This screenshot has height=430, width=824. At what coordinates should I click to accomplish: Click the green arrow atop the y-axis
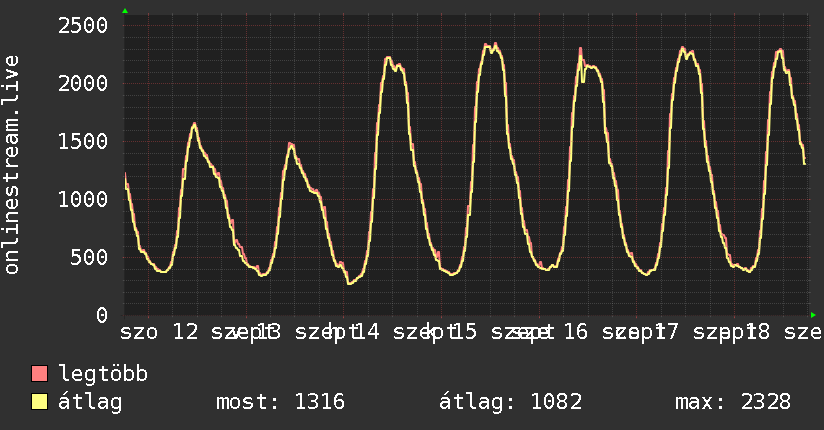[x=125, y=11]
